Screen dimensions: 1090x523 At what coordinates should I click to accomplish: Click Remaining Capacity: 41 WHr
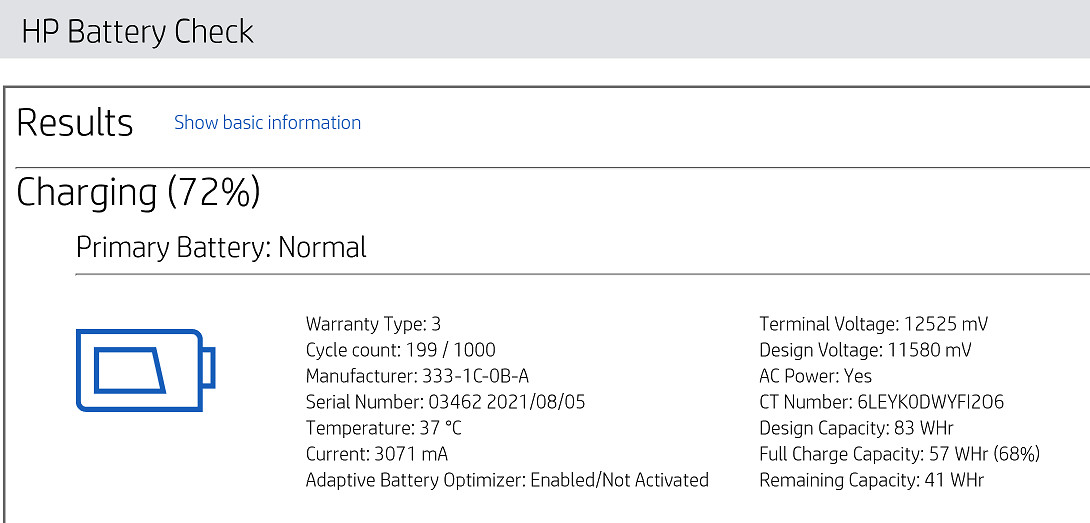(x=872, y=480)
